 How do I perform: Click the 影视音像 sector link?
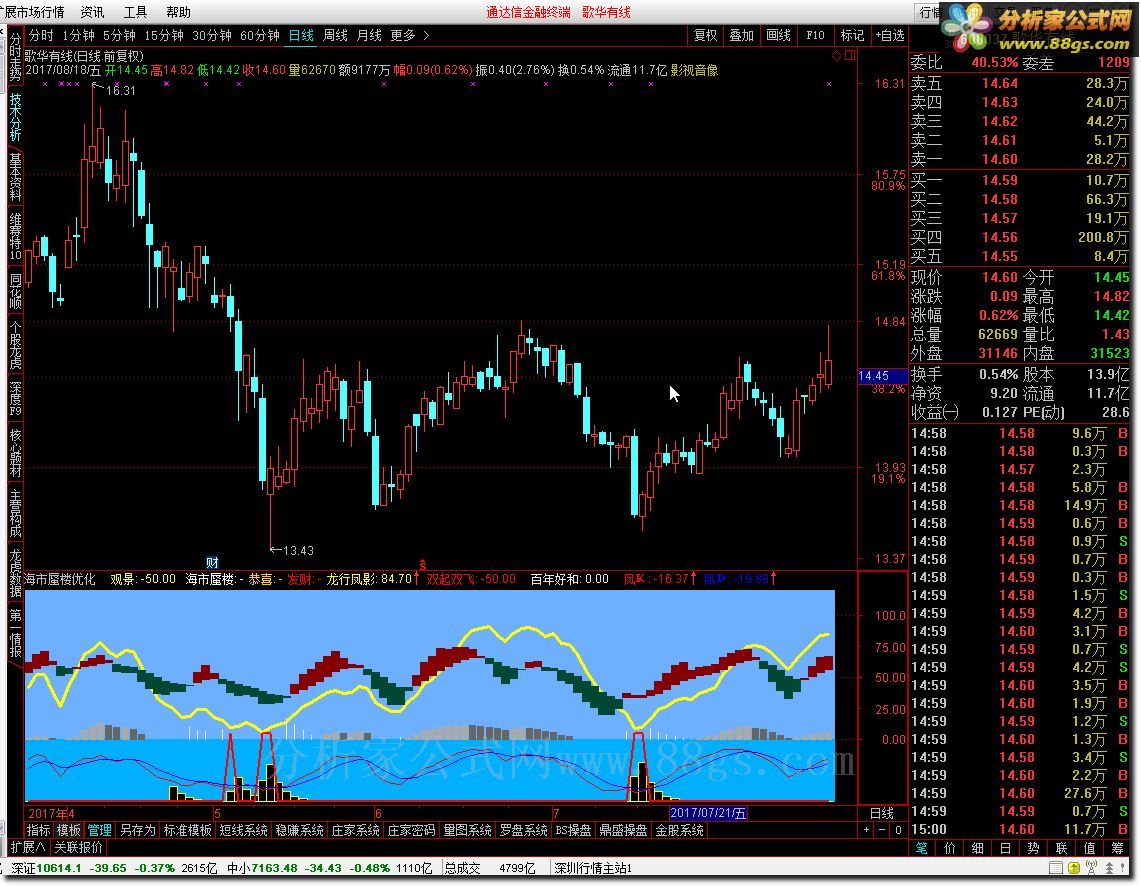694,70
